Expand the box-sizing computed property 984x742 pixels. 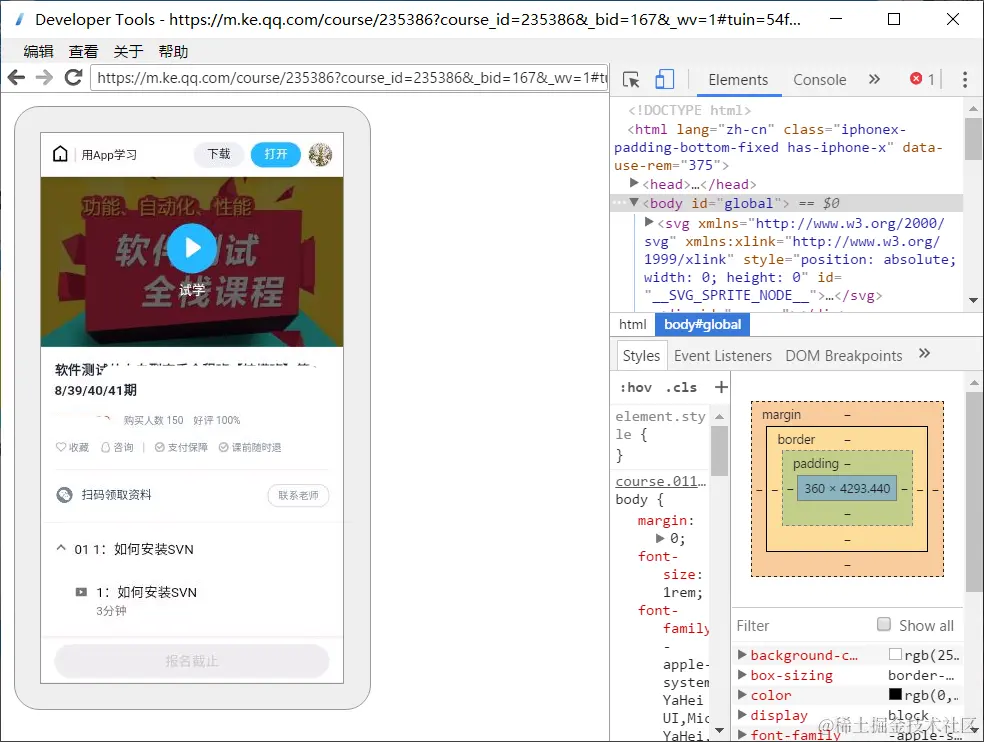tap(742, 675)
